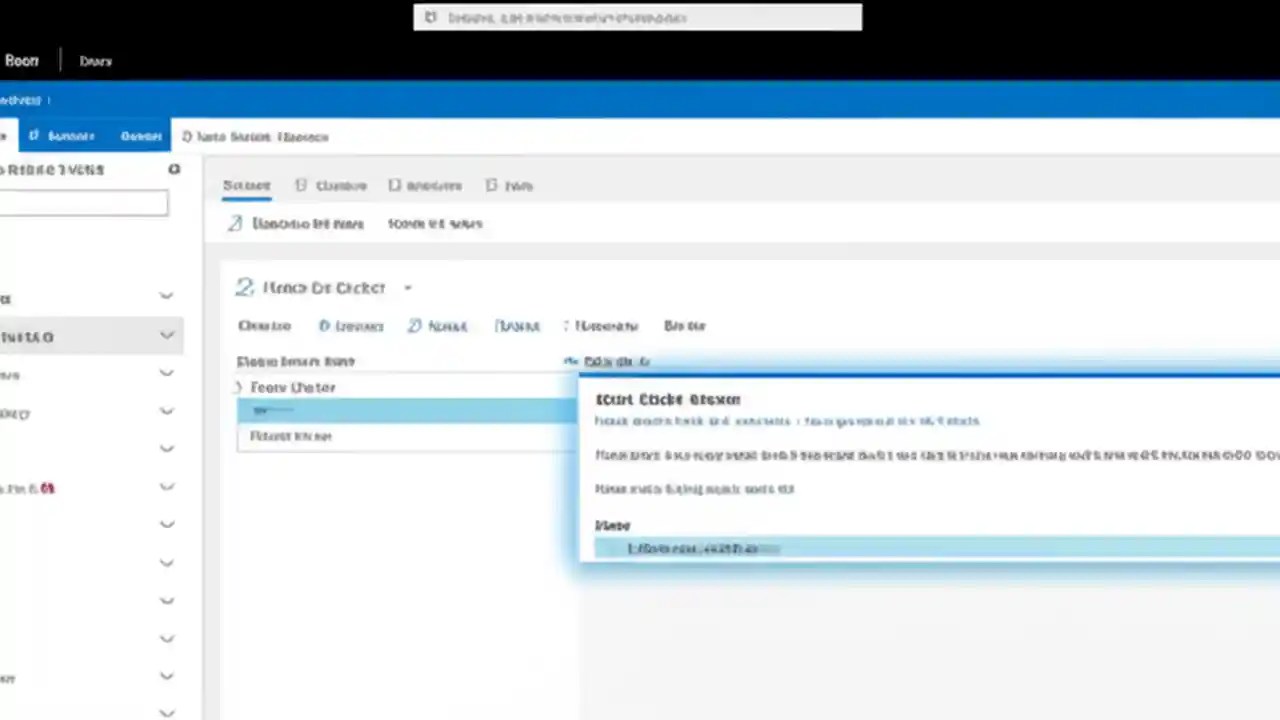Click the icon on the Cluster tab label

click(301, 185)
